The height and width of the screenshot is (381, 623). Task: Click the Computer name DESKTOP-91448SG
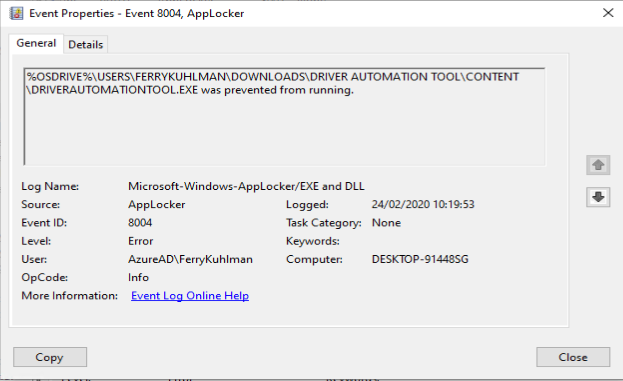point(420,259)
